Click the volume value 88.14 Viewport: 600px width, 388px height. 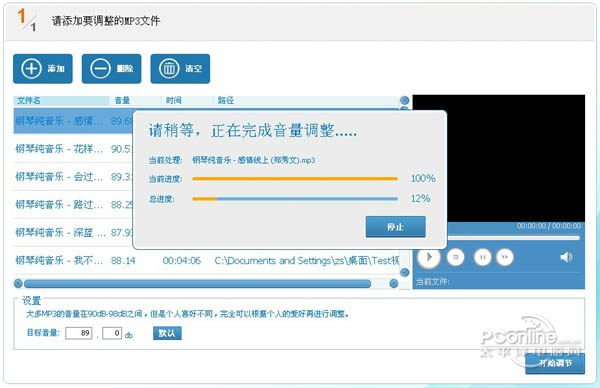tap(123, 261)
